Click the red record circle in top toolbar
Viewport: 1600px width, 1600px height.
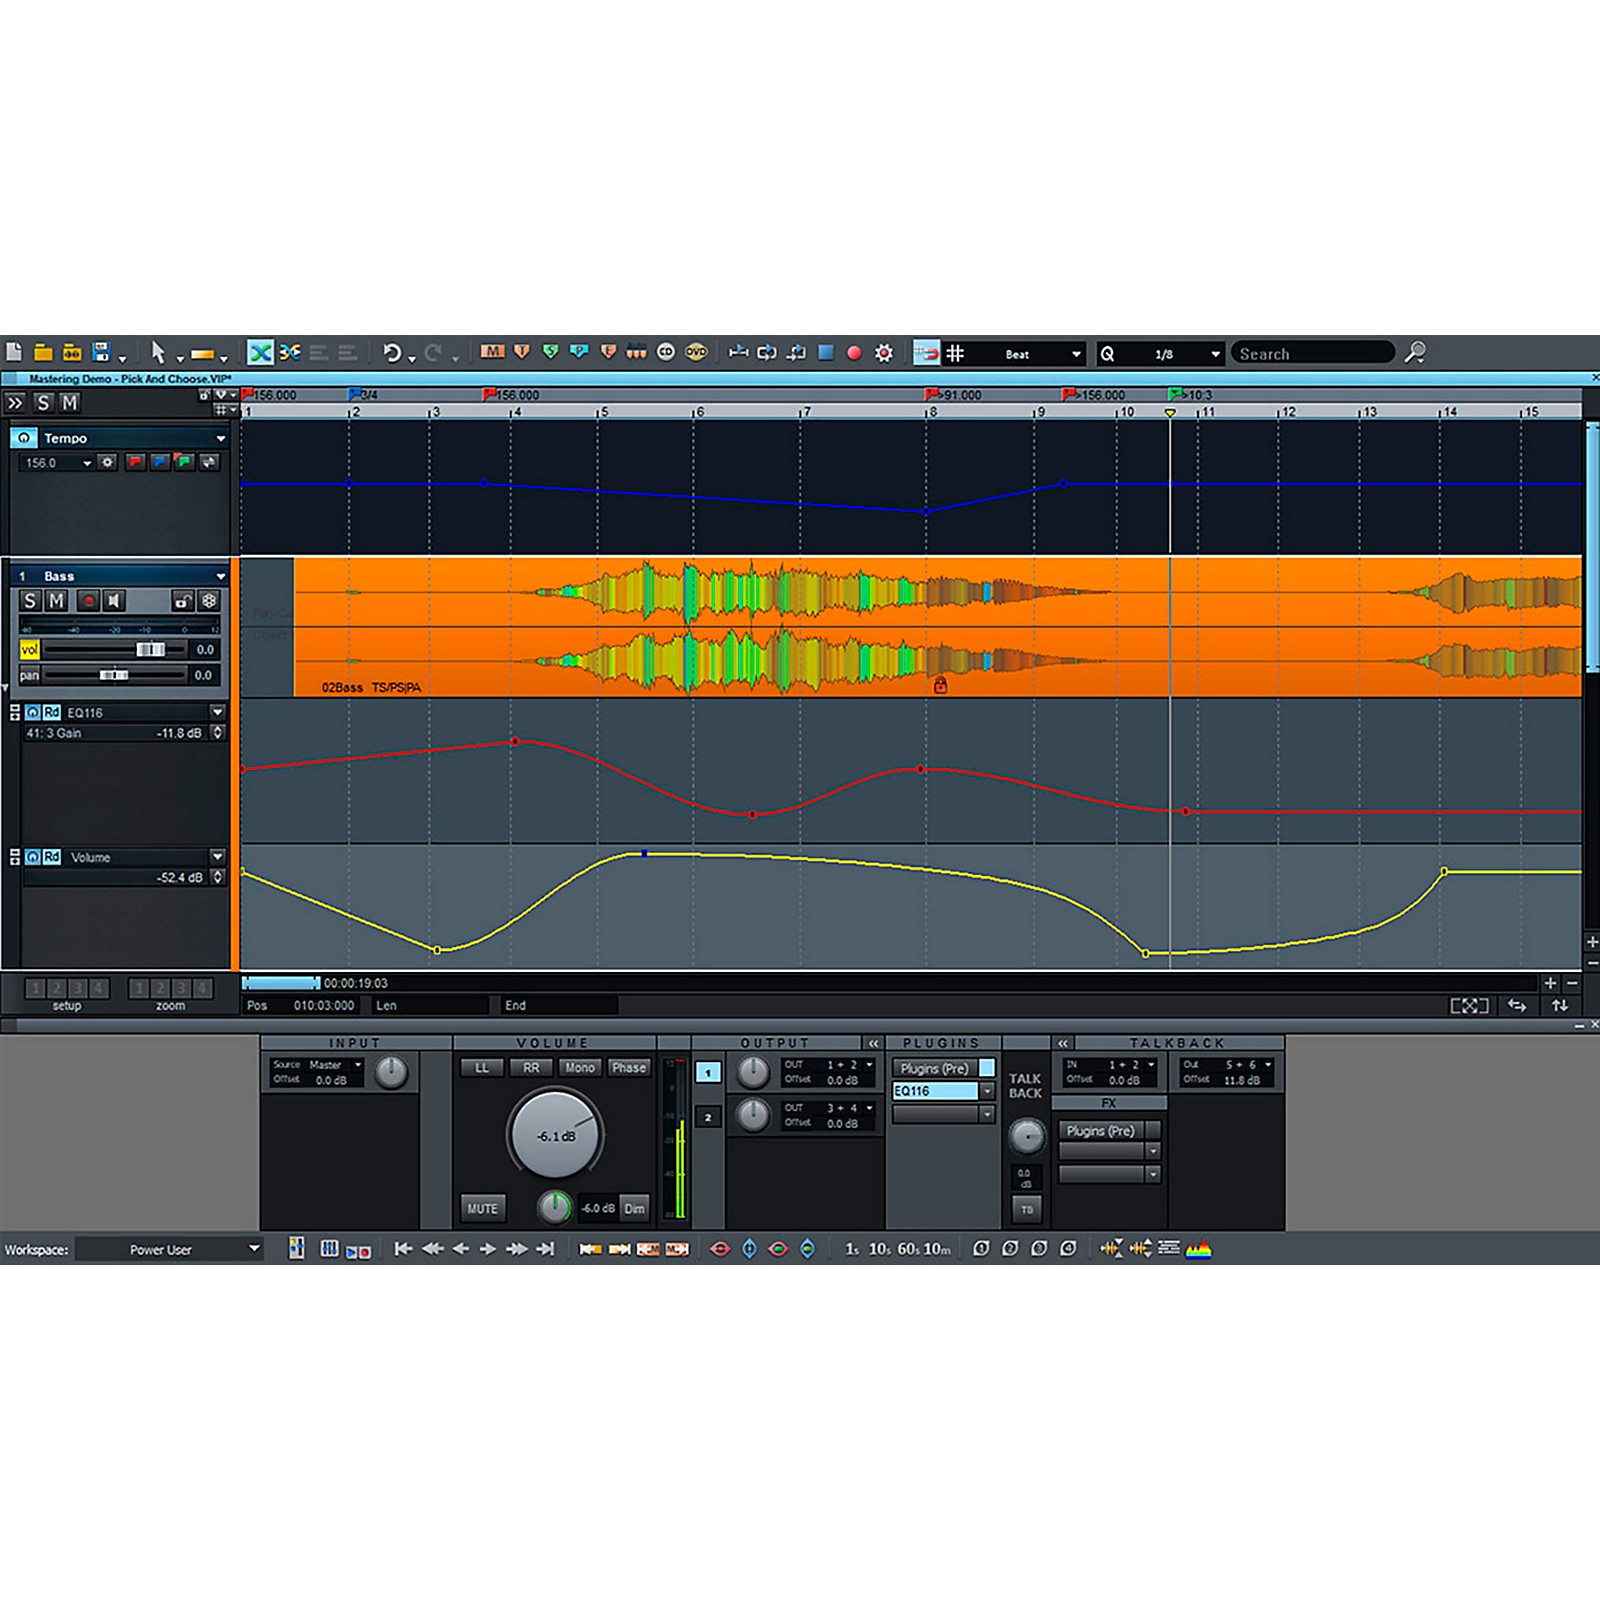click(854, 353)
